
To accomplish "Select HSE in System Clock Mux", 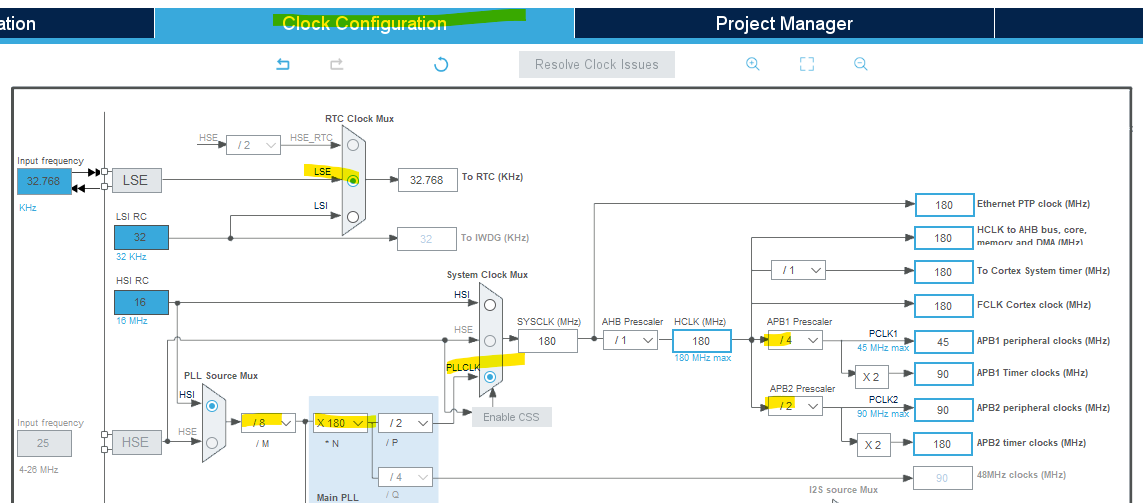I will (x=490, y=340).
